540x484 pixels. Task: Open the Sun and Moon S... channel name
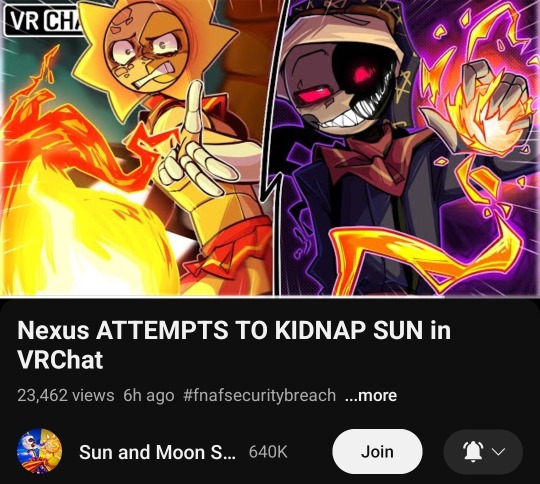(x=157, y=452)
